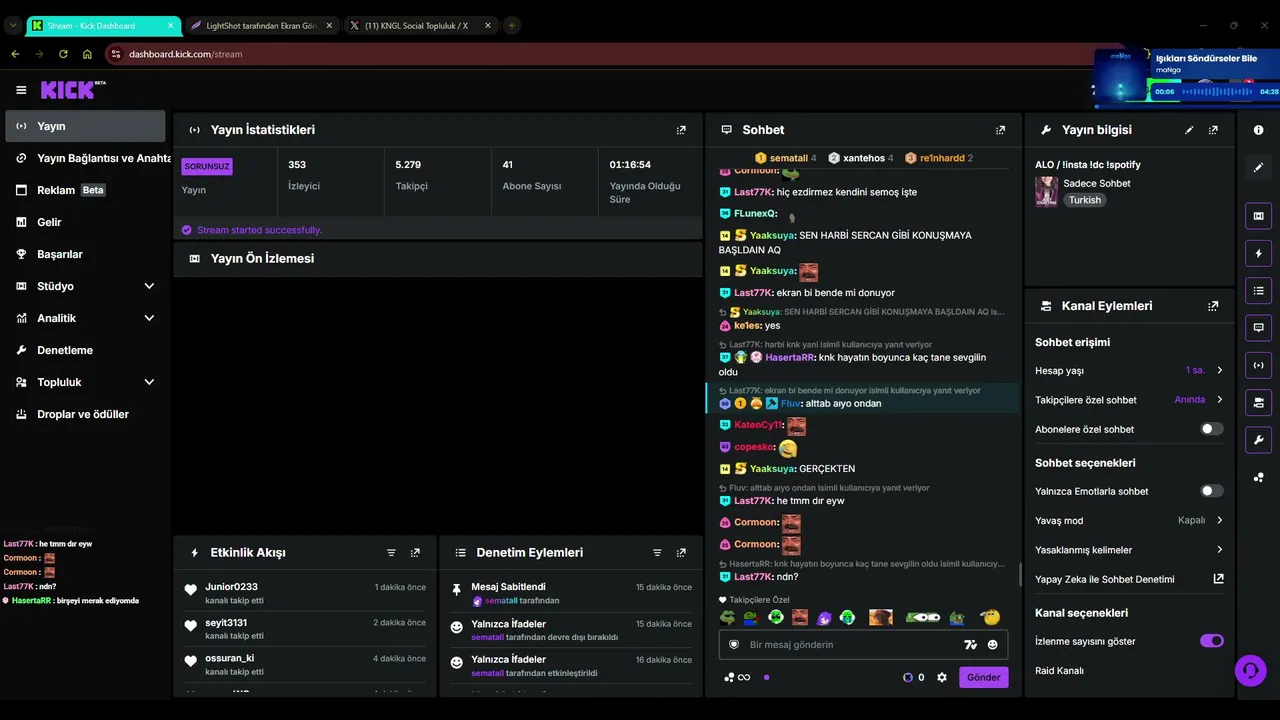1280x720 pixels.
Task: Click the Kick logo
Action: pyautogui.click(x=73, y=90)
